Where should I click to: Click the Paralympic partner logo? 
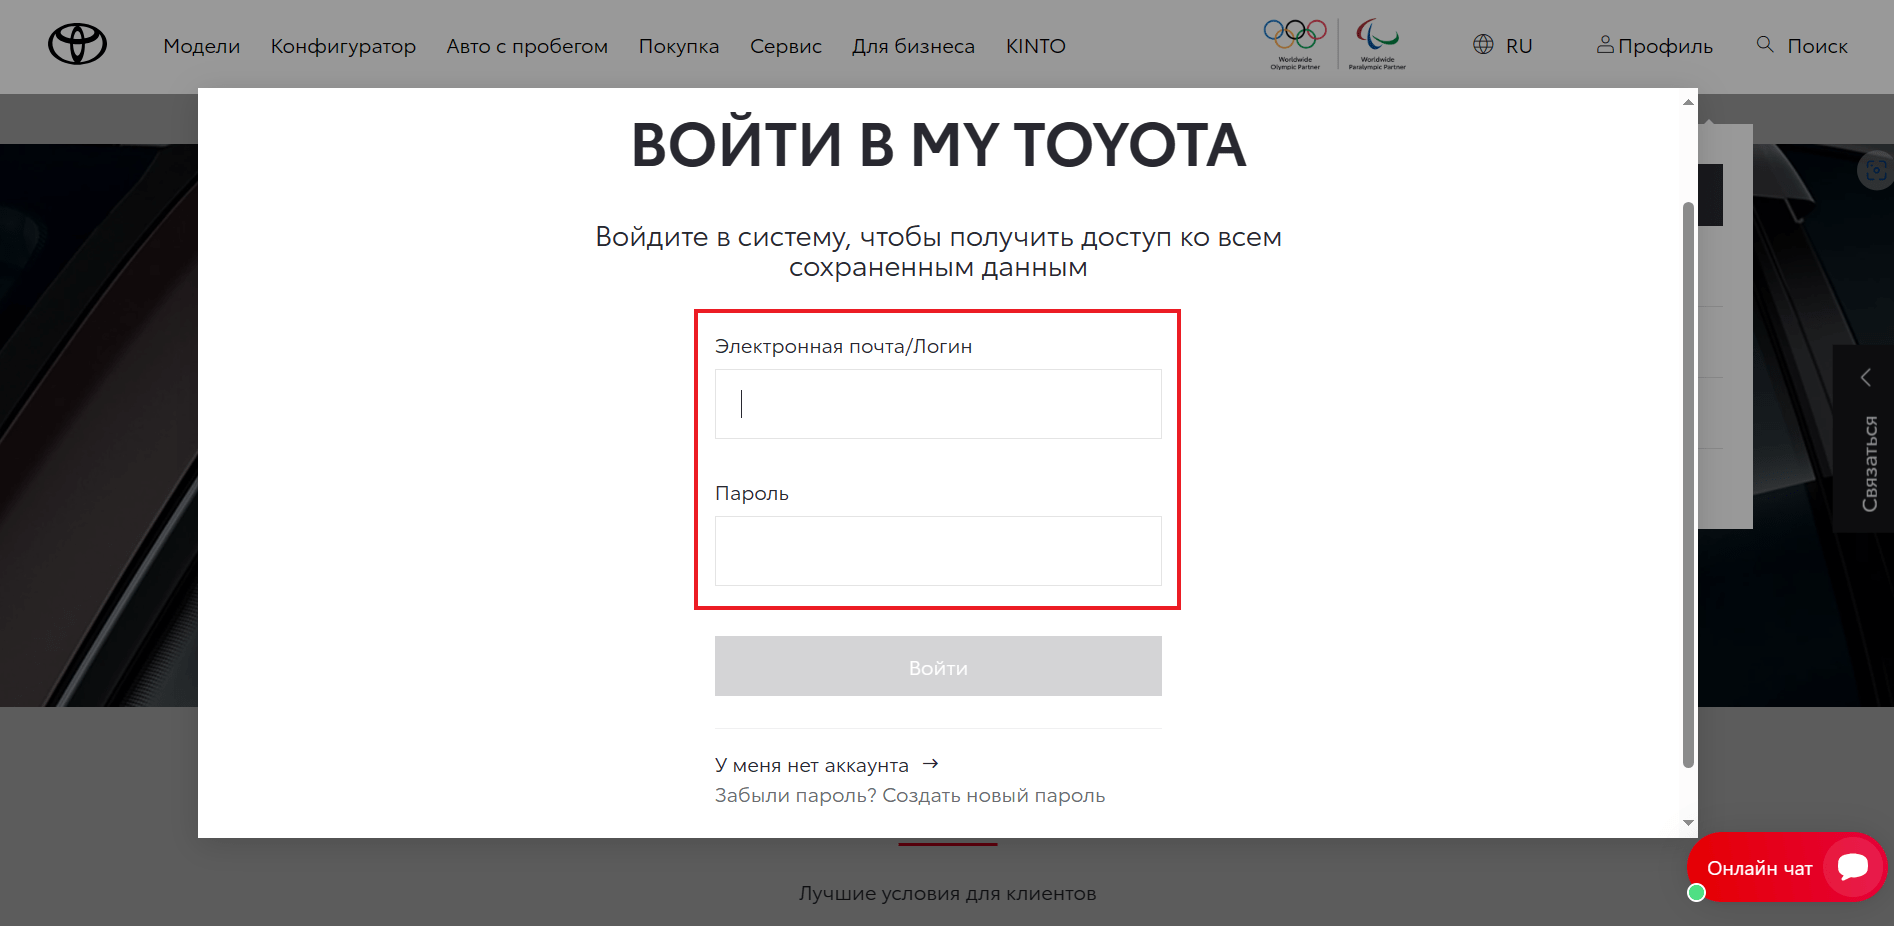click(x=1377, y=44)
